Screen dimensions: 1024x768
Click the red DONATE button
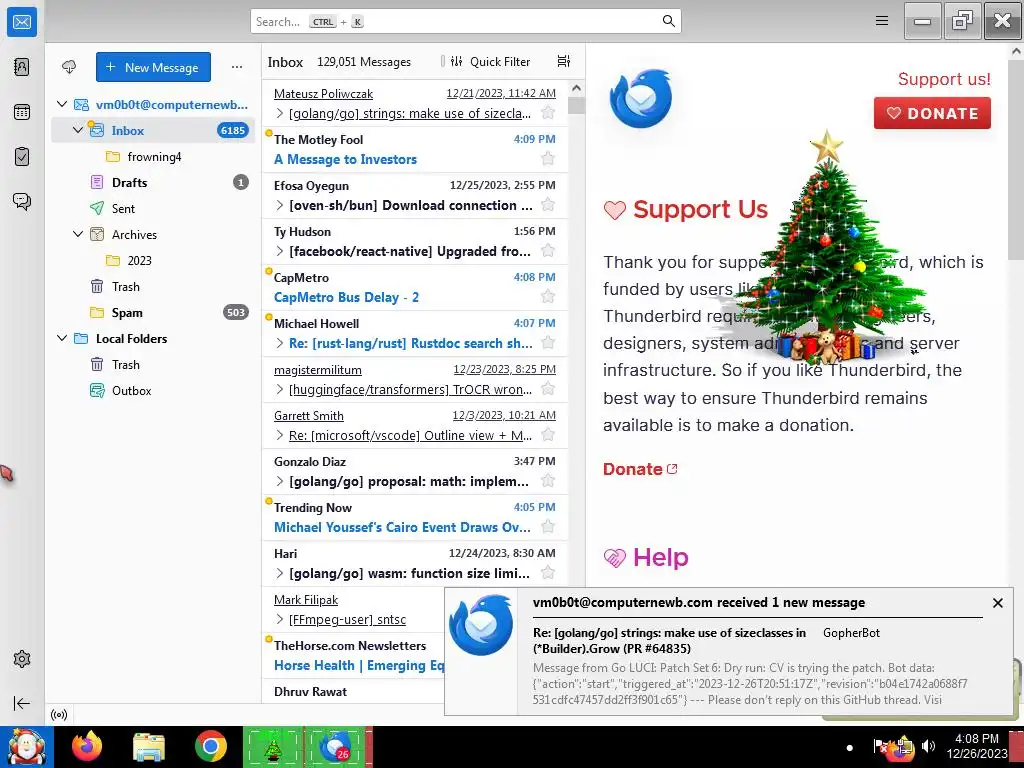[932, 113]
